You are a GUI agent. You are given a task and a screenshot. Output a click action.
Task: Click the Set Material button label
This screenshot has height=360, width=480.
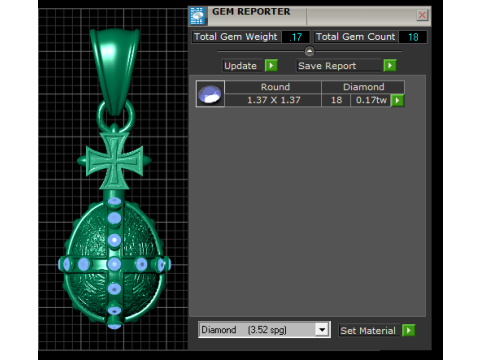(x=368, y=331)
